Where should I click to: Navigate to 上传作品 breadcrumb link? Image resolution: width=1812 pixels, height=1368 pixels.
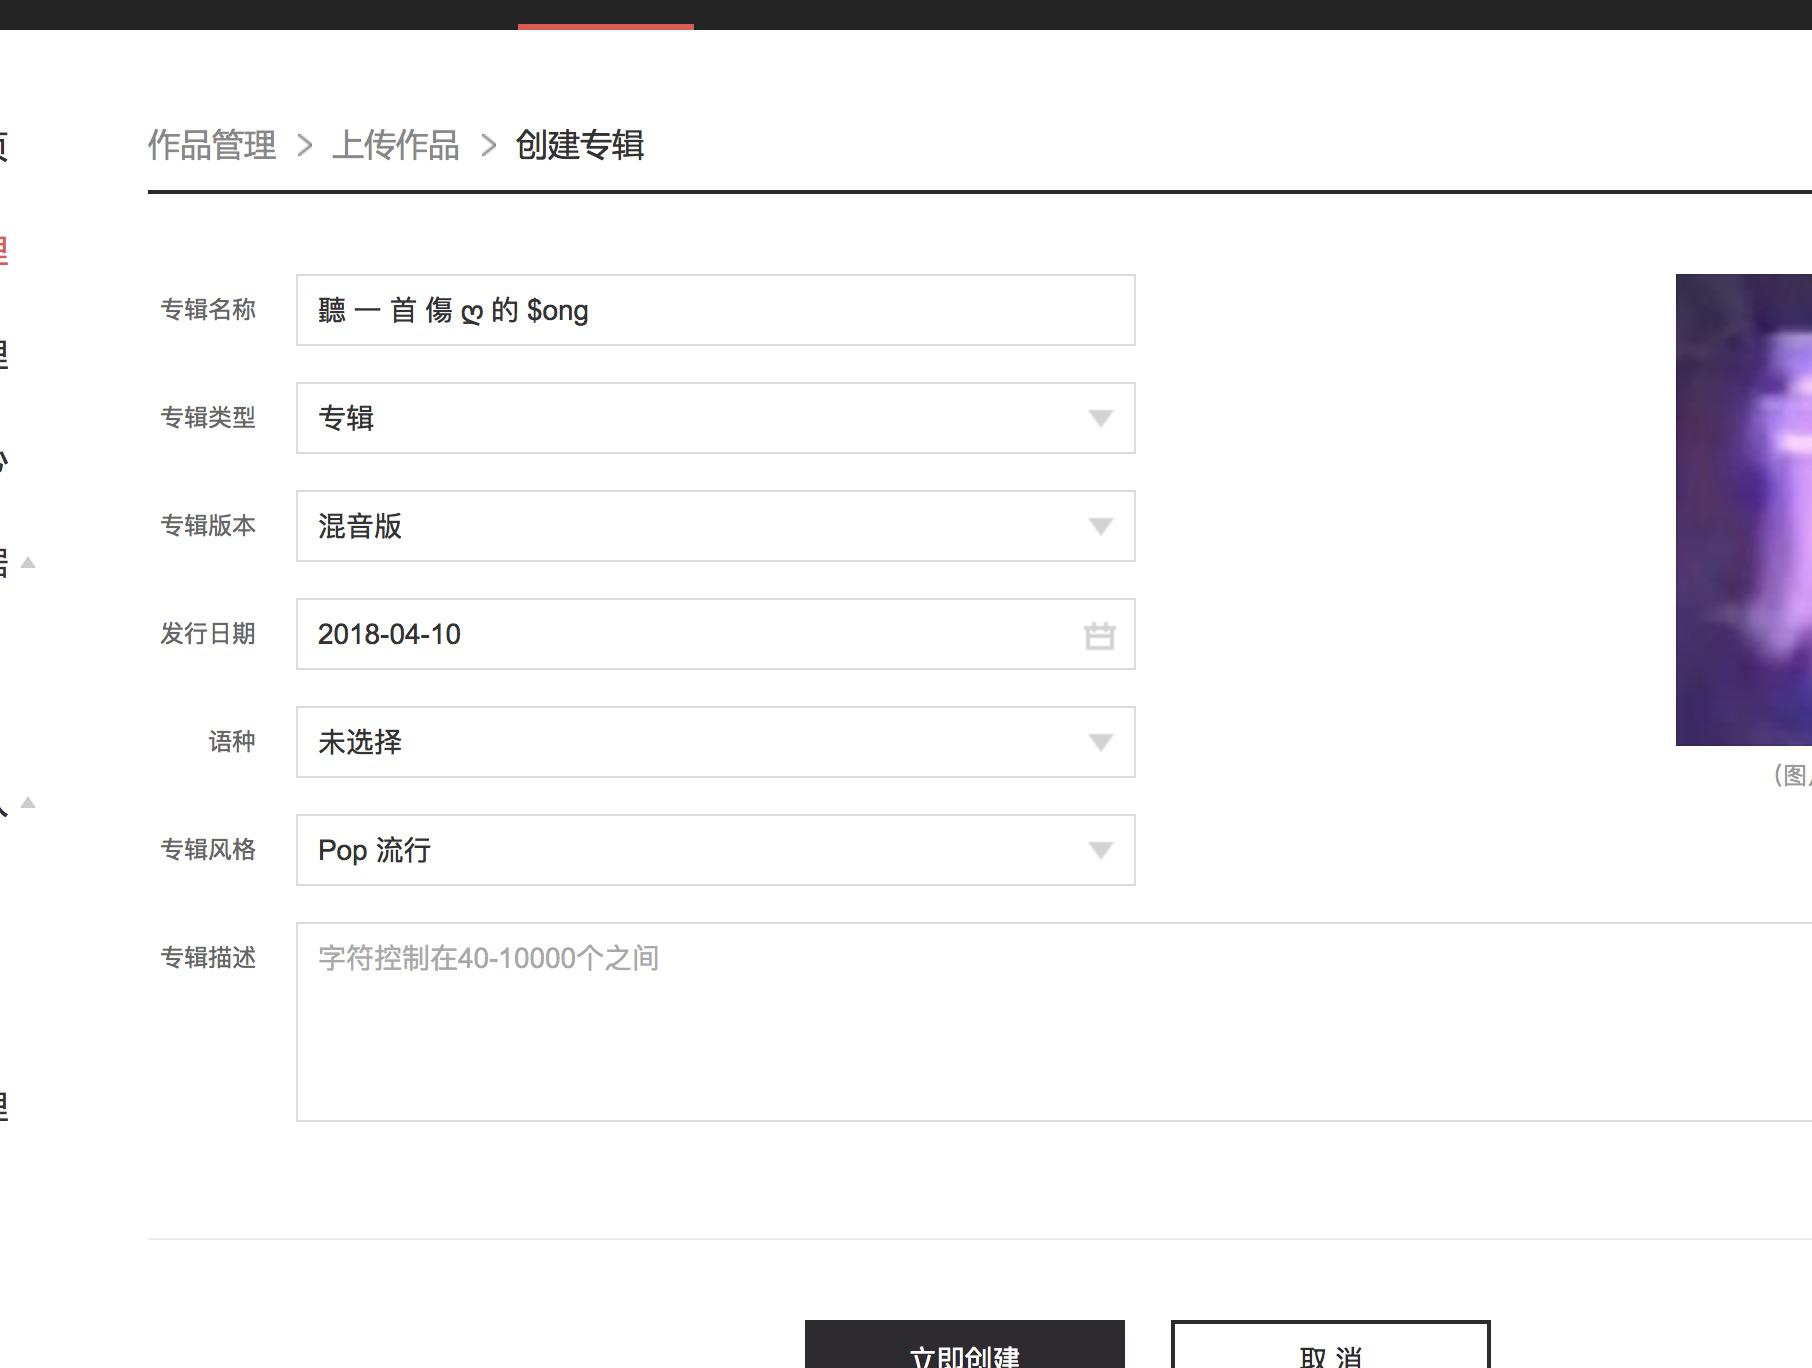(396, 146)
